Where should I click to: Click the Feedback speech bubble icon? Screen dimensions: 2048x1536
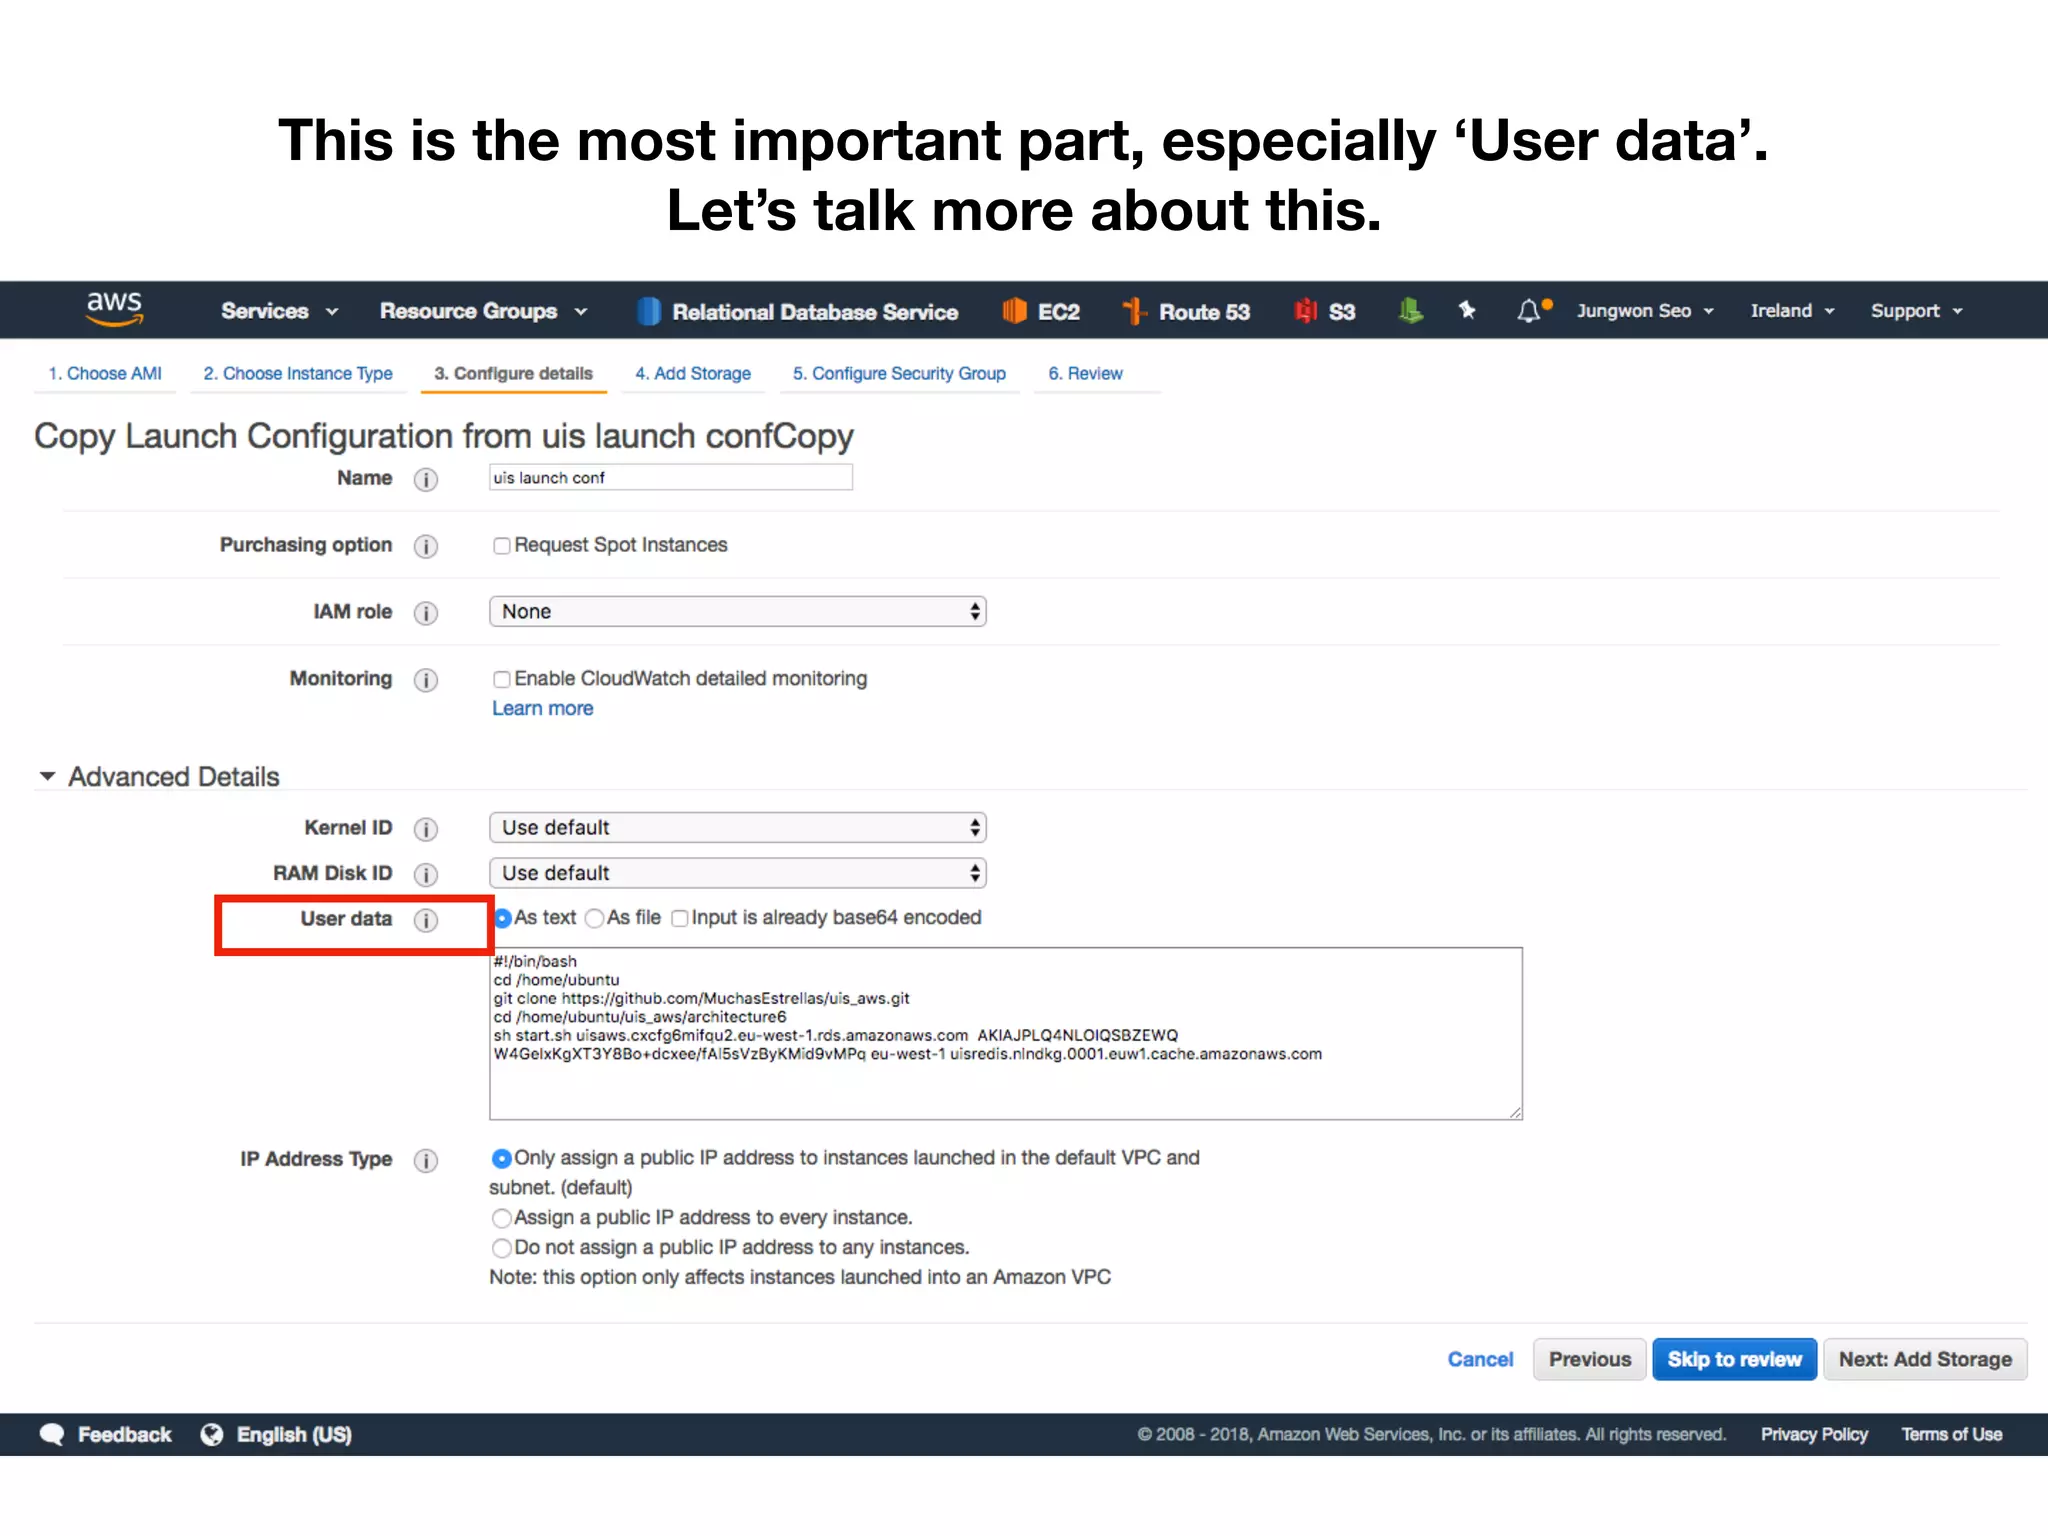(52, 1434)
